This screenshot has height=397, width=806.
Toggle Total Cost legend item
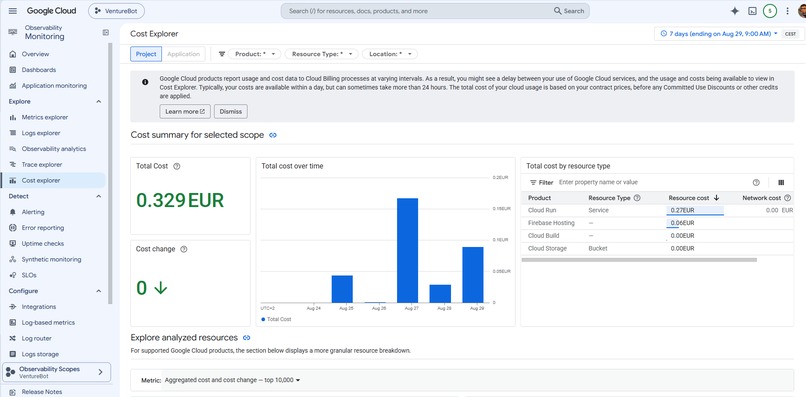tap(276, 319)
